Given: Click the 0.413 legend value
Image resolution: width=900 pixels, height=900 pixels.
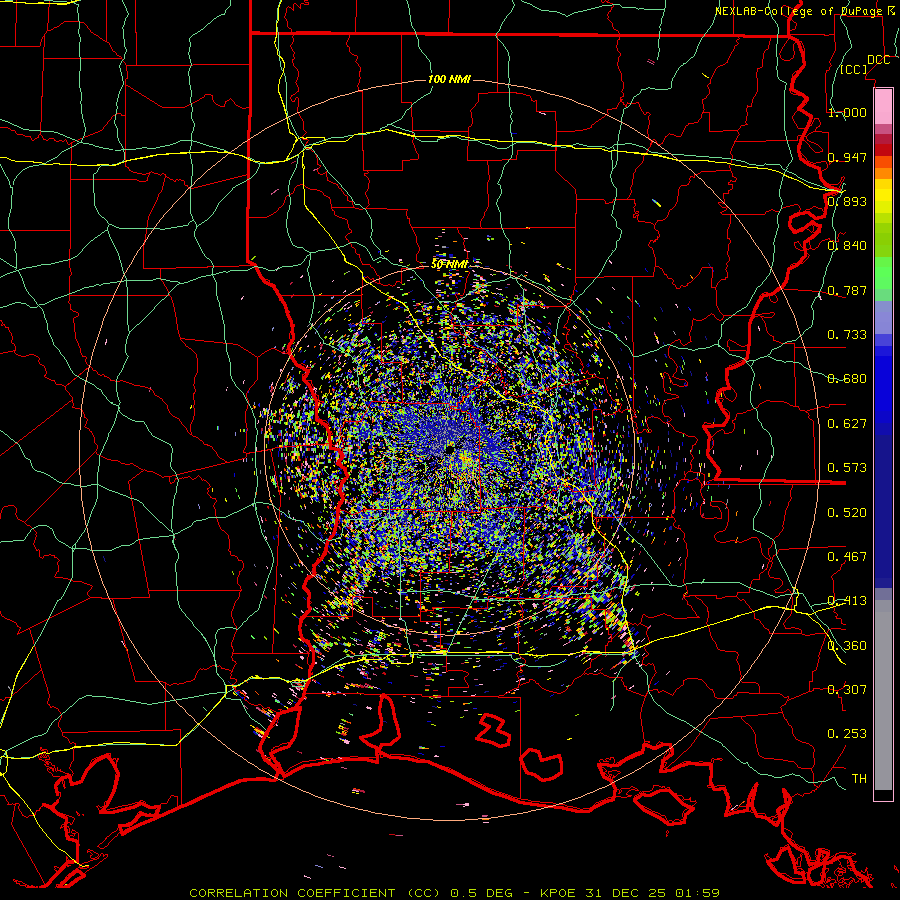Looking at the screenshot, I should 847,601.
